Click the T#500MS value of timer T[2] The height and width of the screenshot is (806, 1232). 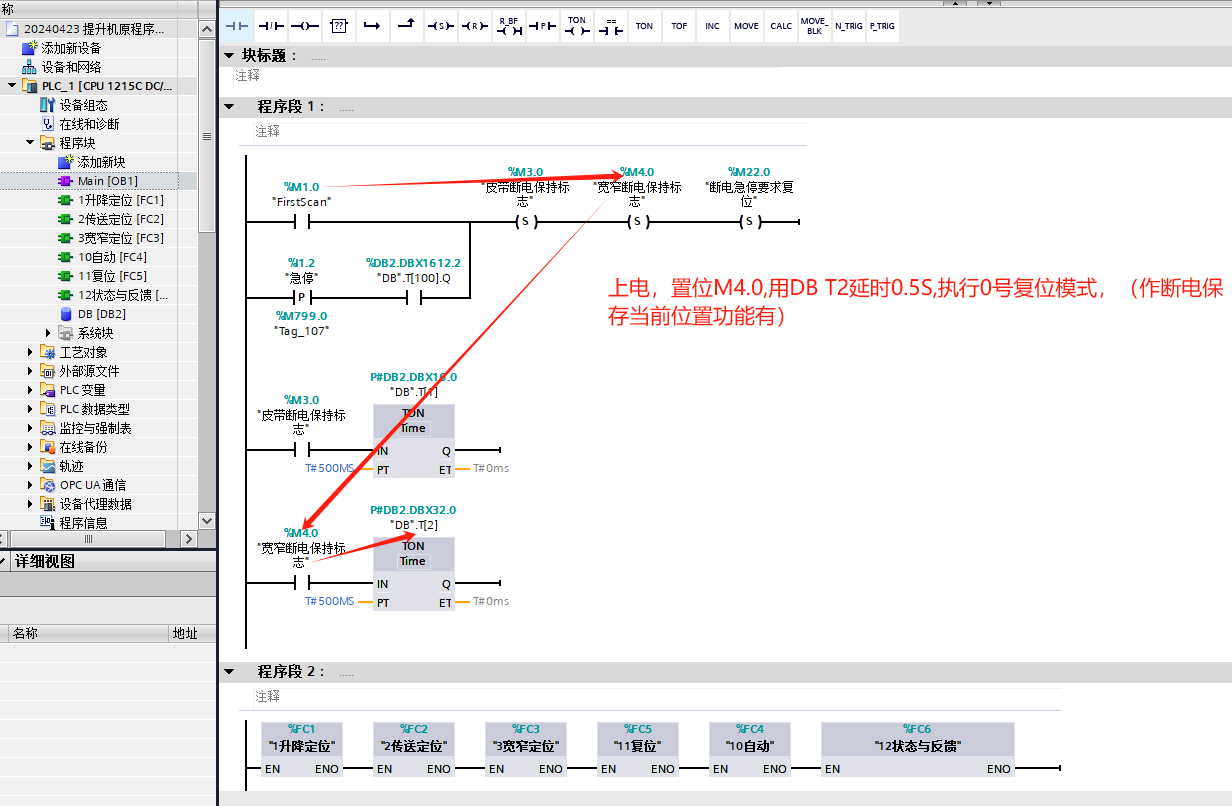click(329, 601)
